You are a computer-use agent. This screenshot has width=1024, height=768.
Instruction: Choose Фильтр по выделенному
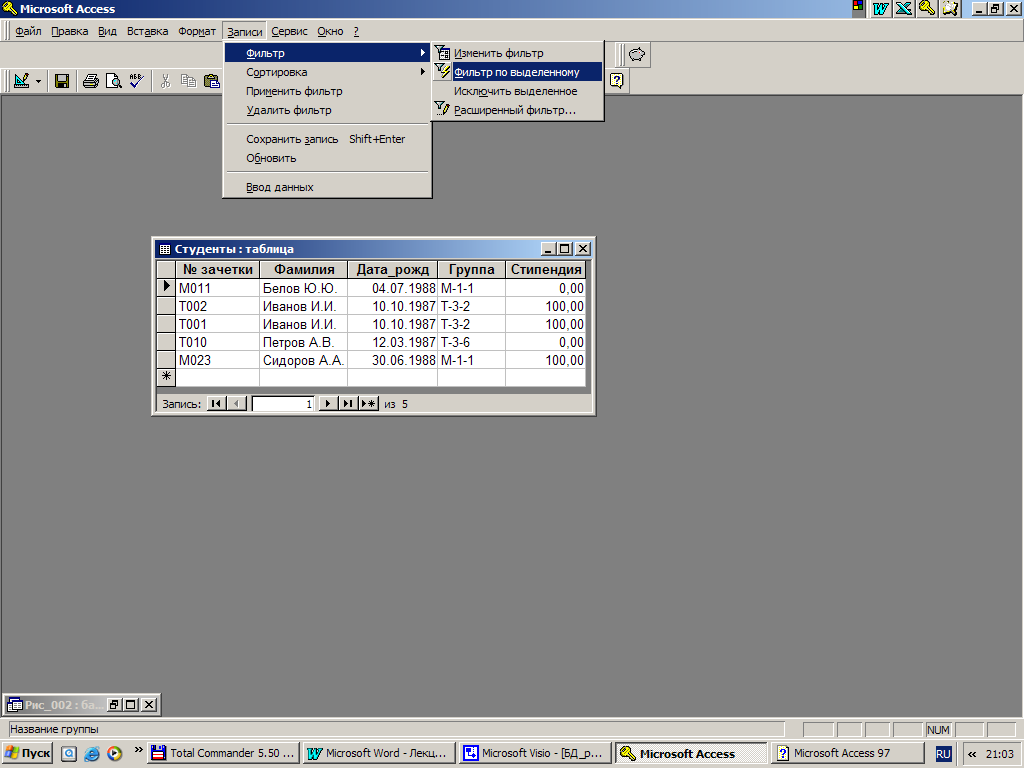pyautogui.click(x=517, y=72)
